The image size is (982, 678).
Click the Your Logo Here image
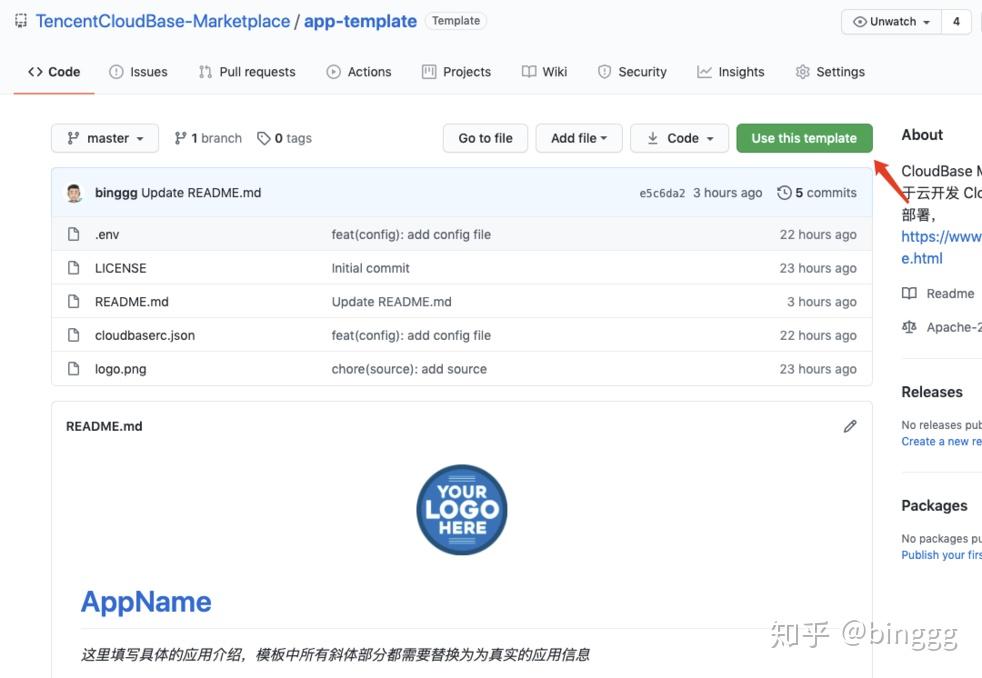pyautogui.click(x=462, y=509)
